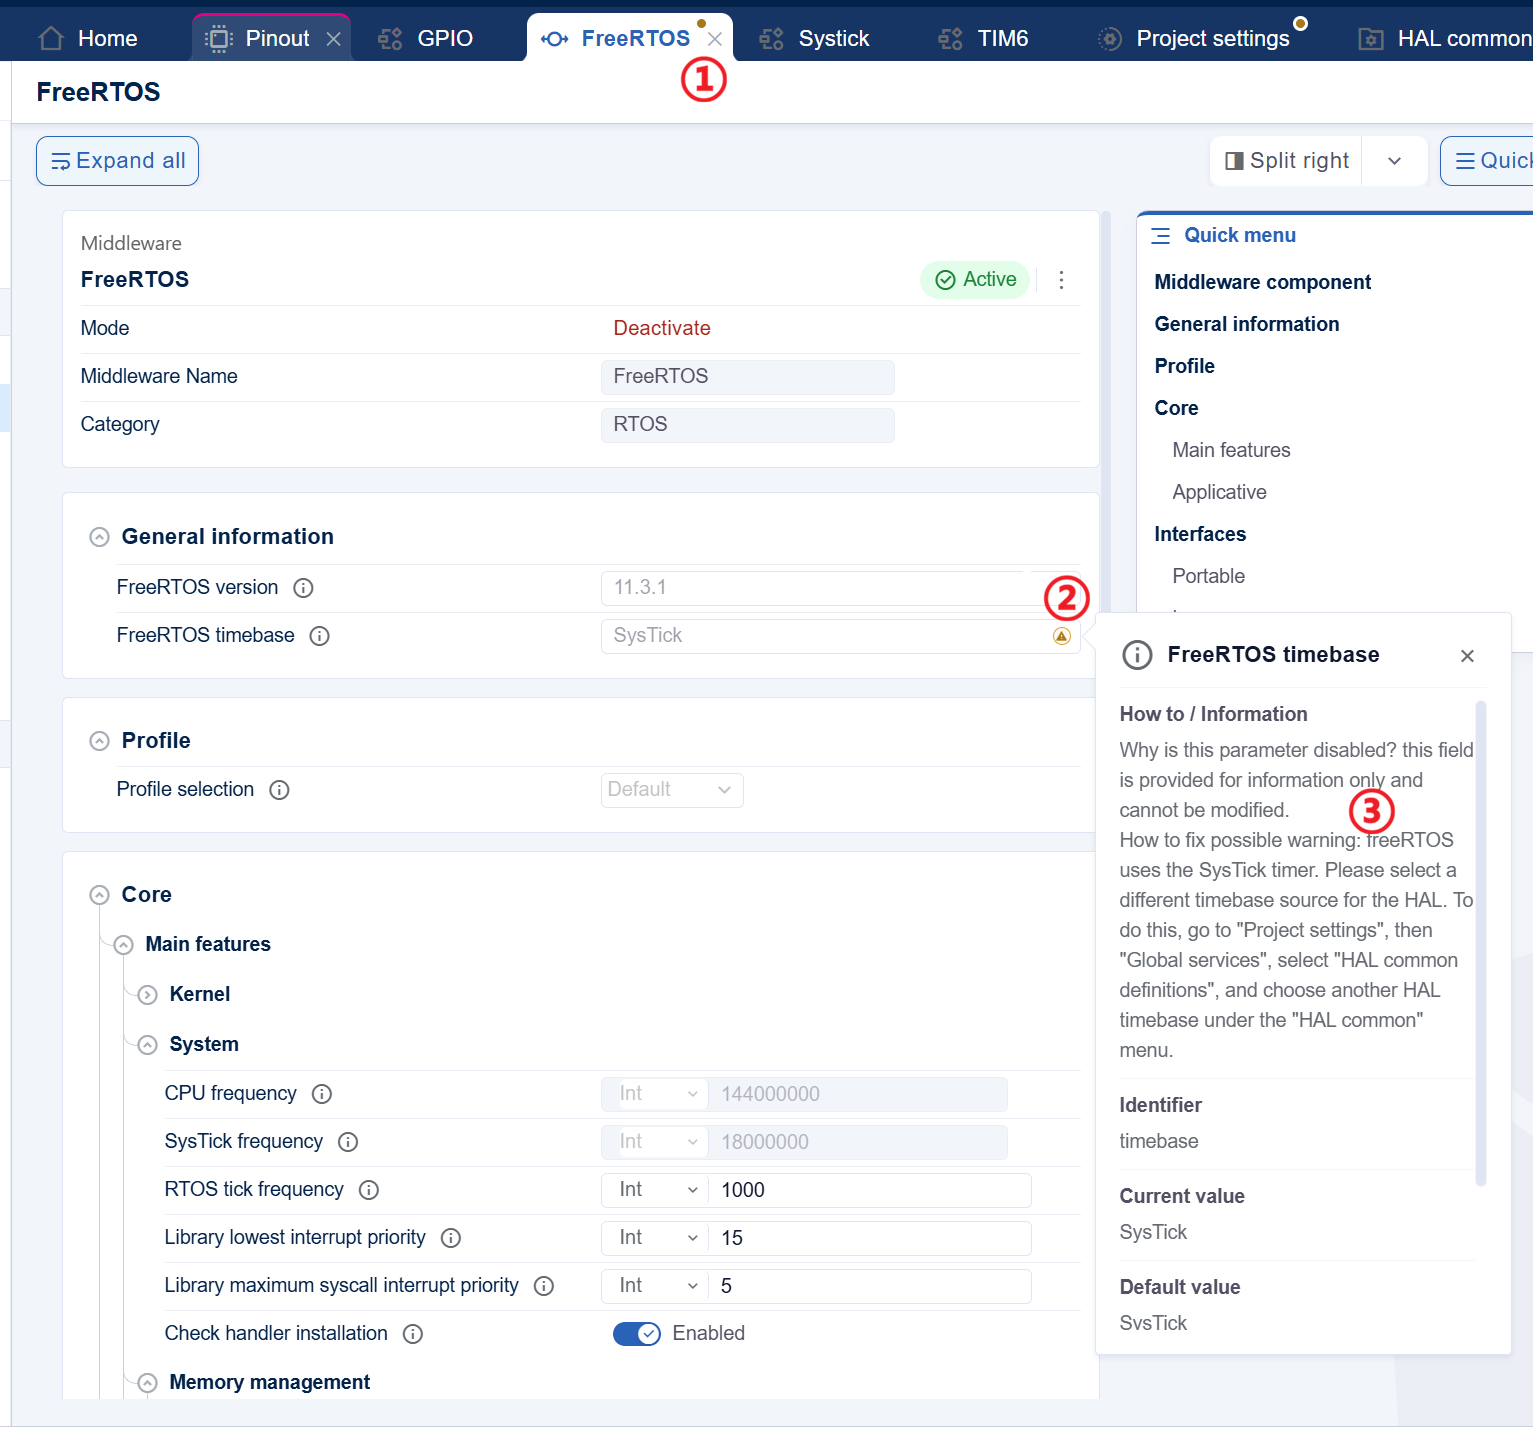
Task: Collapse the Memory management section
Action: click(148, 1383)
